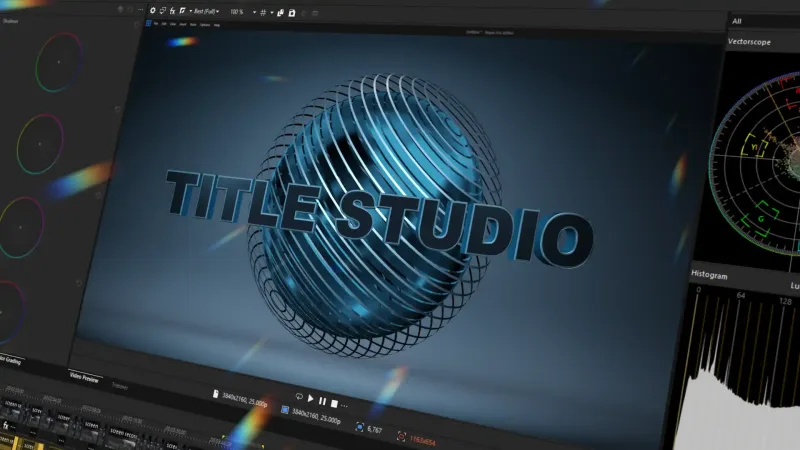This screenshot has height=450, width=800.
Task: Click the G target box in vectorscope
Action: pos(761,218)
